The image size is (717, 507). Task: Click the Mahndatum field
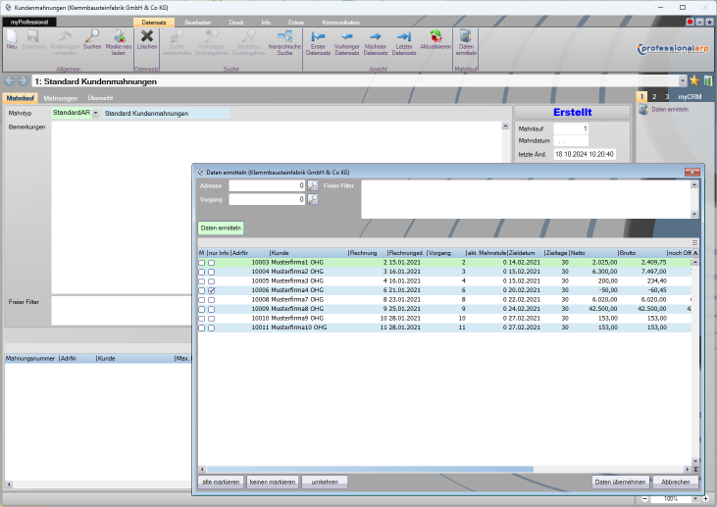571,141
